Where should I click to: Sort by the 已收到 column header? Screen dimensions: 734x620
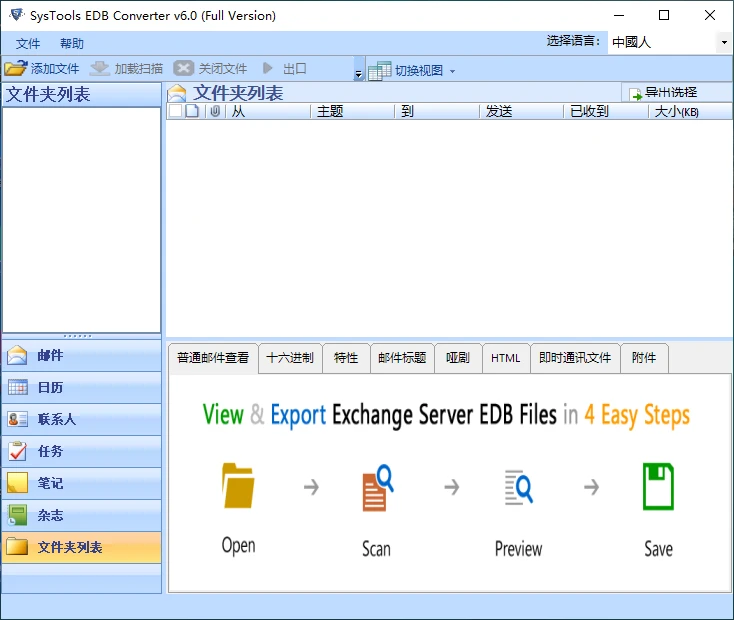606,111
